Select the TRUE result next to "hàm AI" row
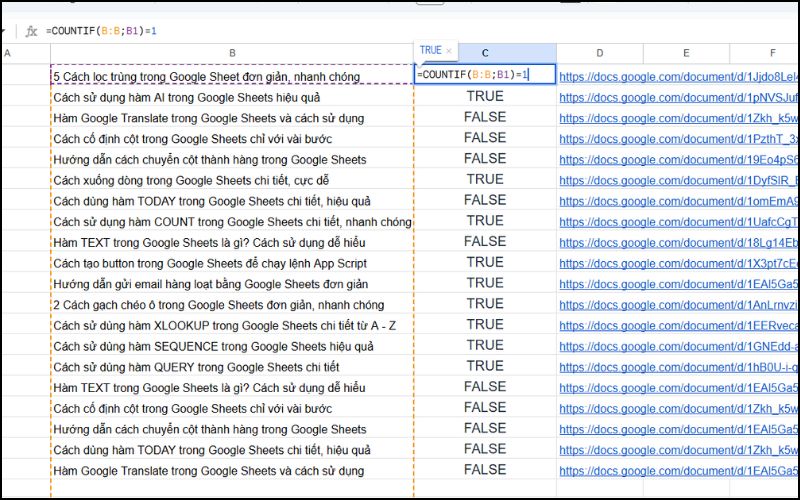 485,96
